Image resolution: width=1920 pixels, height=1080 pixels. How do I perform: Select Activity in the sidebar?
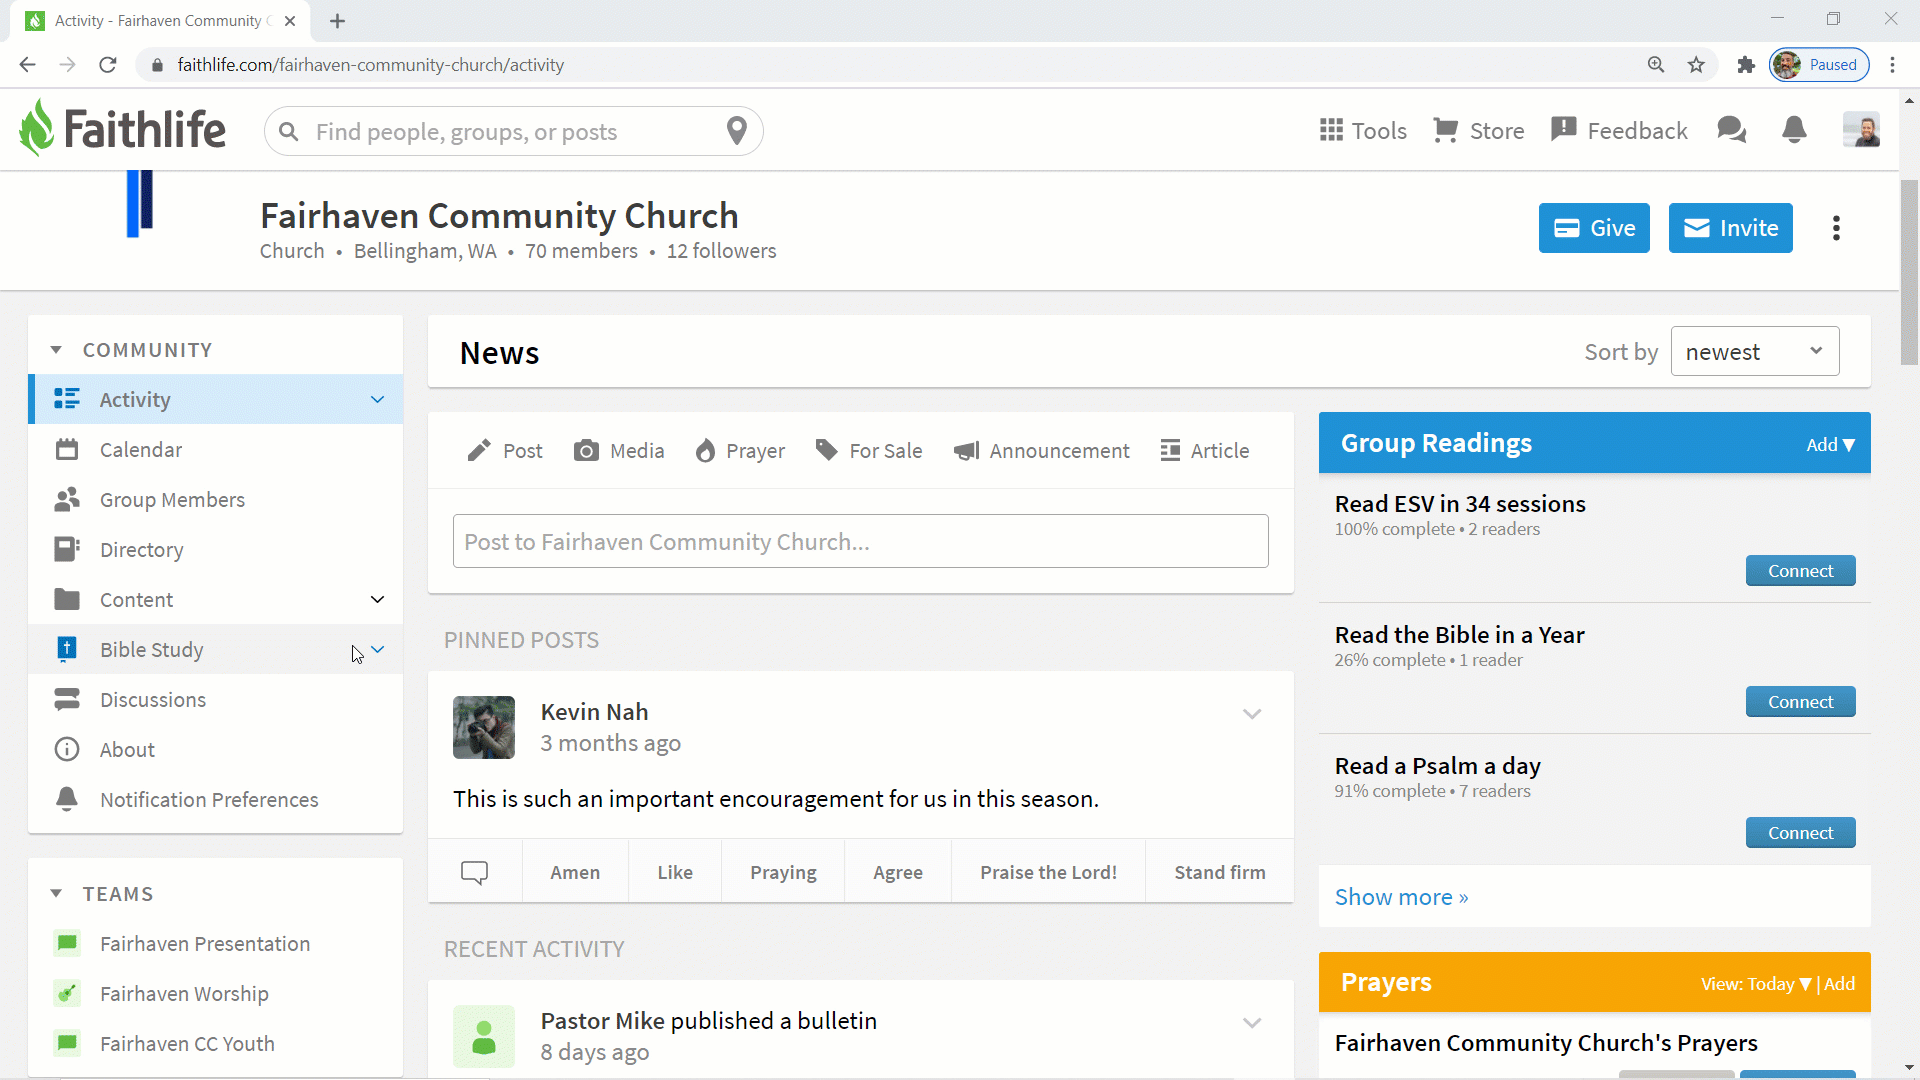[x=215, y=400]
